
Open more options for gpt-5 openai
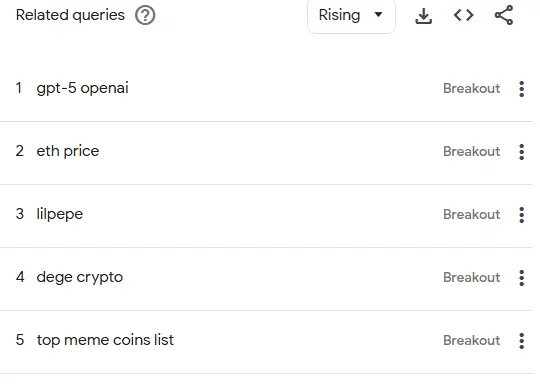tap(521, 89)
